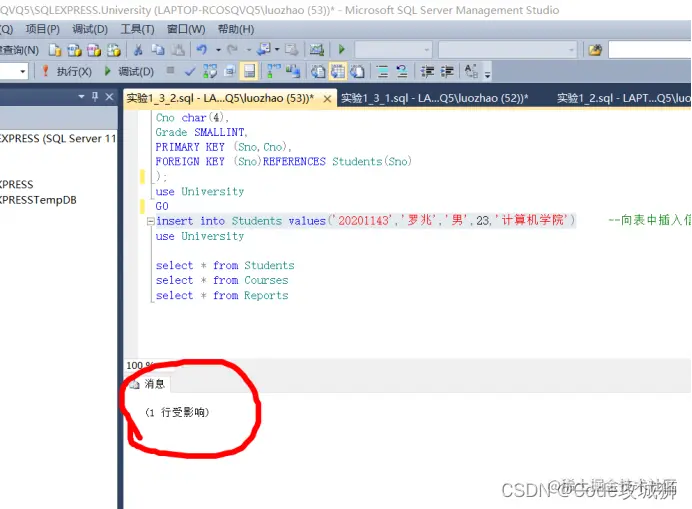Open the SQL editor toolbar options arrow
The width and height of the screenshot is (692, 509).
click(x=487, y=74)
